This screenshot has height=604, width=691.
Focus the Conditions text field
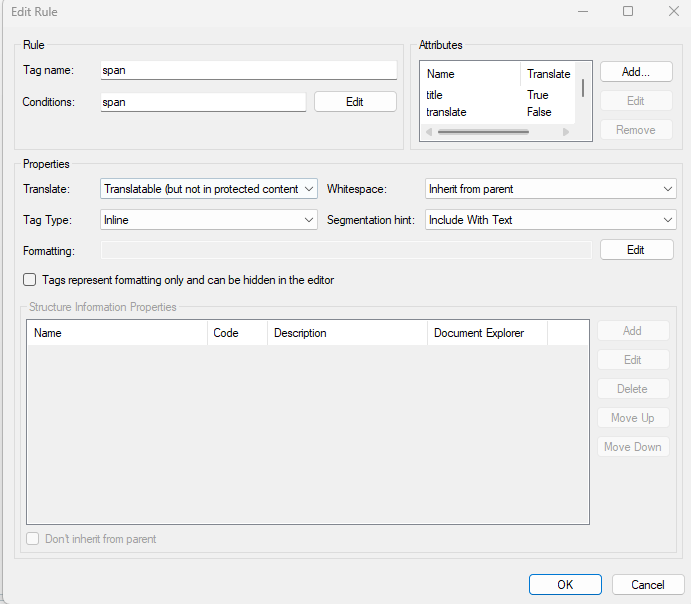203,102
